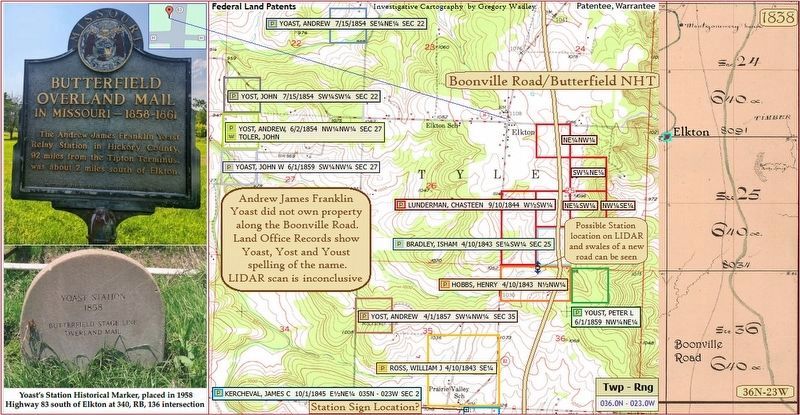Viewport: 800px width, 415px height.
Task: Select the 'Patentee, Warrantee' legend text
Action: pos(616,6)
